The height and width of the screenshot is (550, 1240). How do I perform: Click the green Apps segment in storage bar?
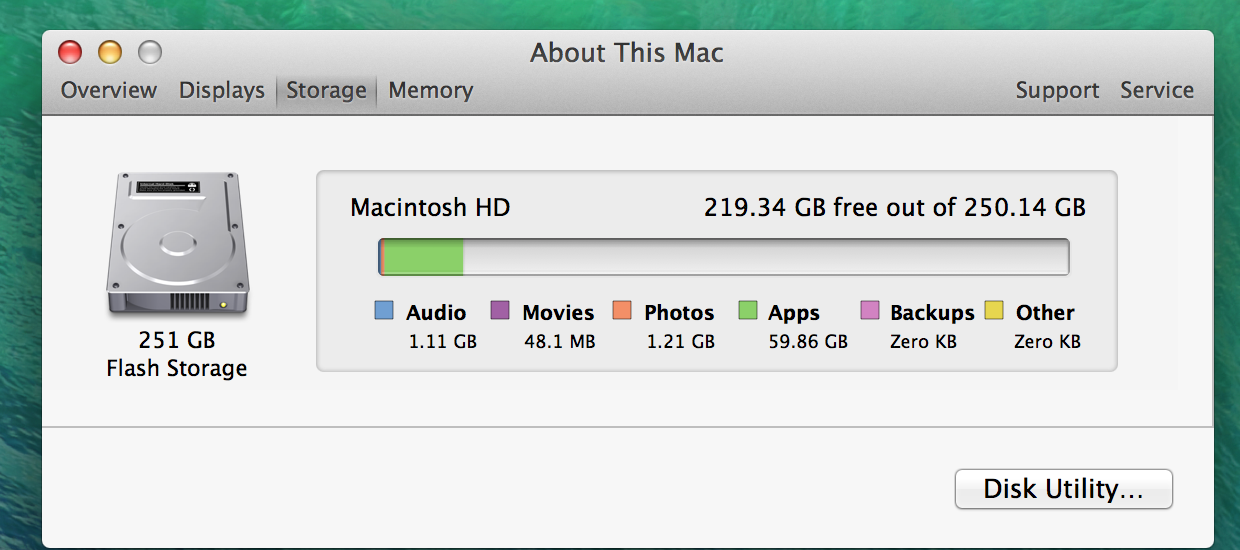coord(424,257)
